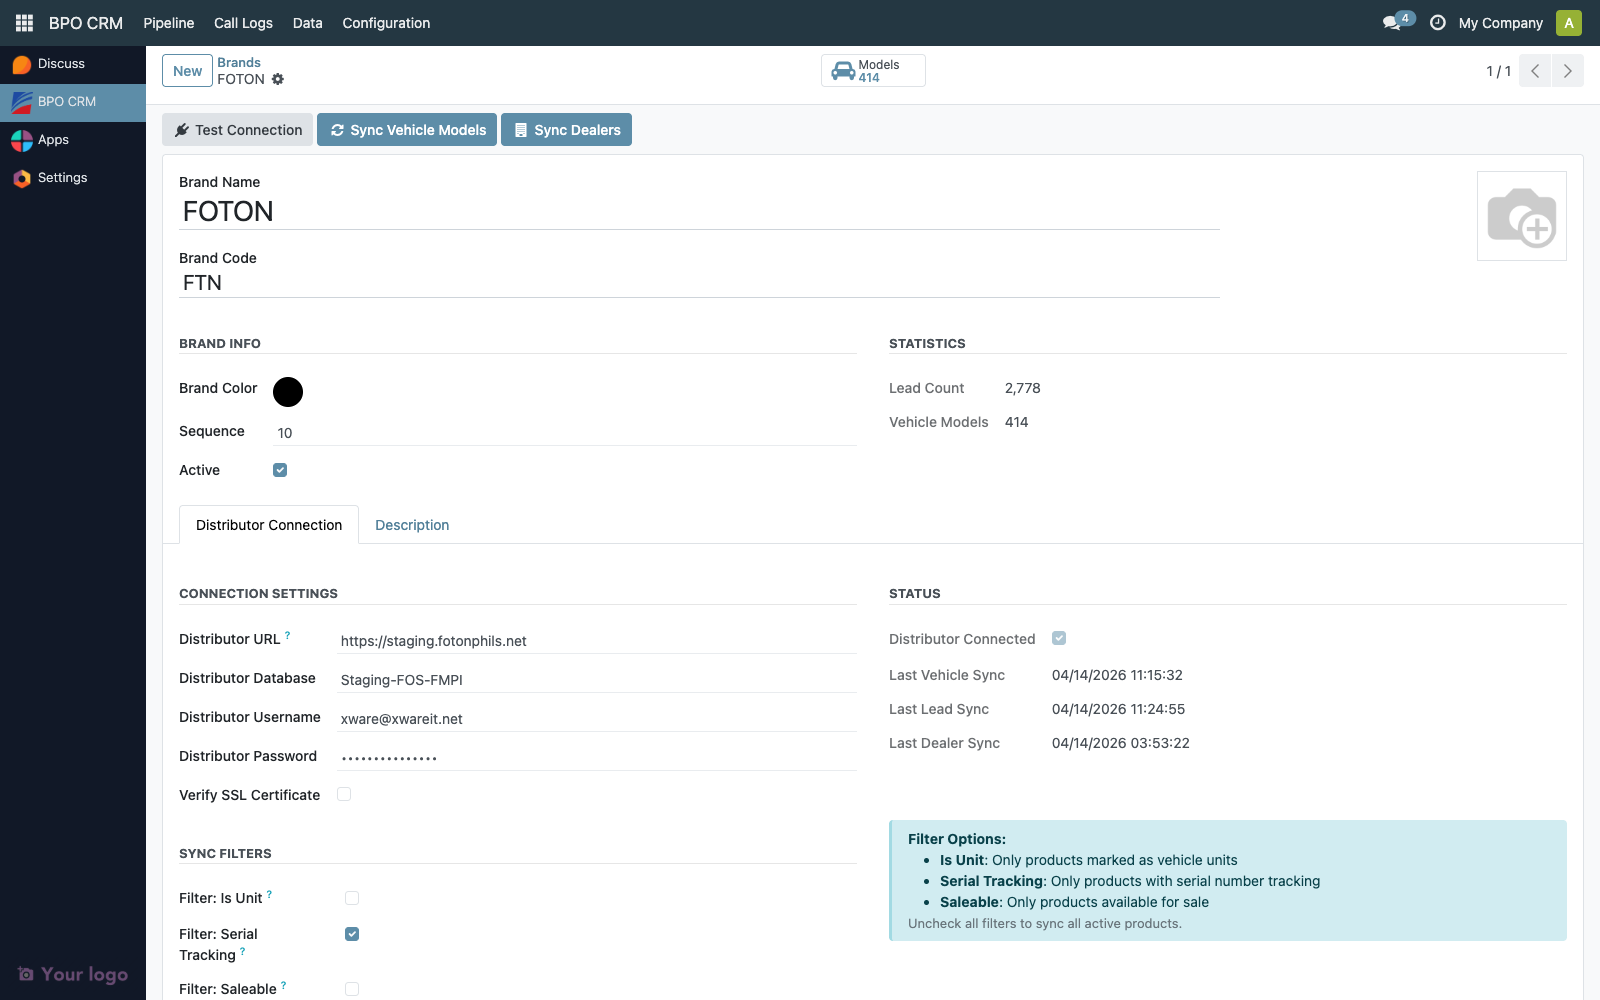Open the Brands breadcrumb link

point(239,62)
